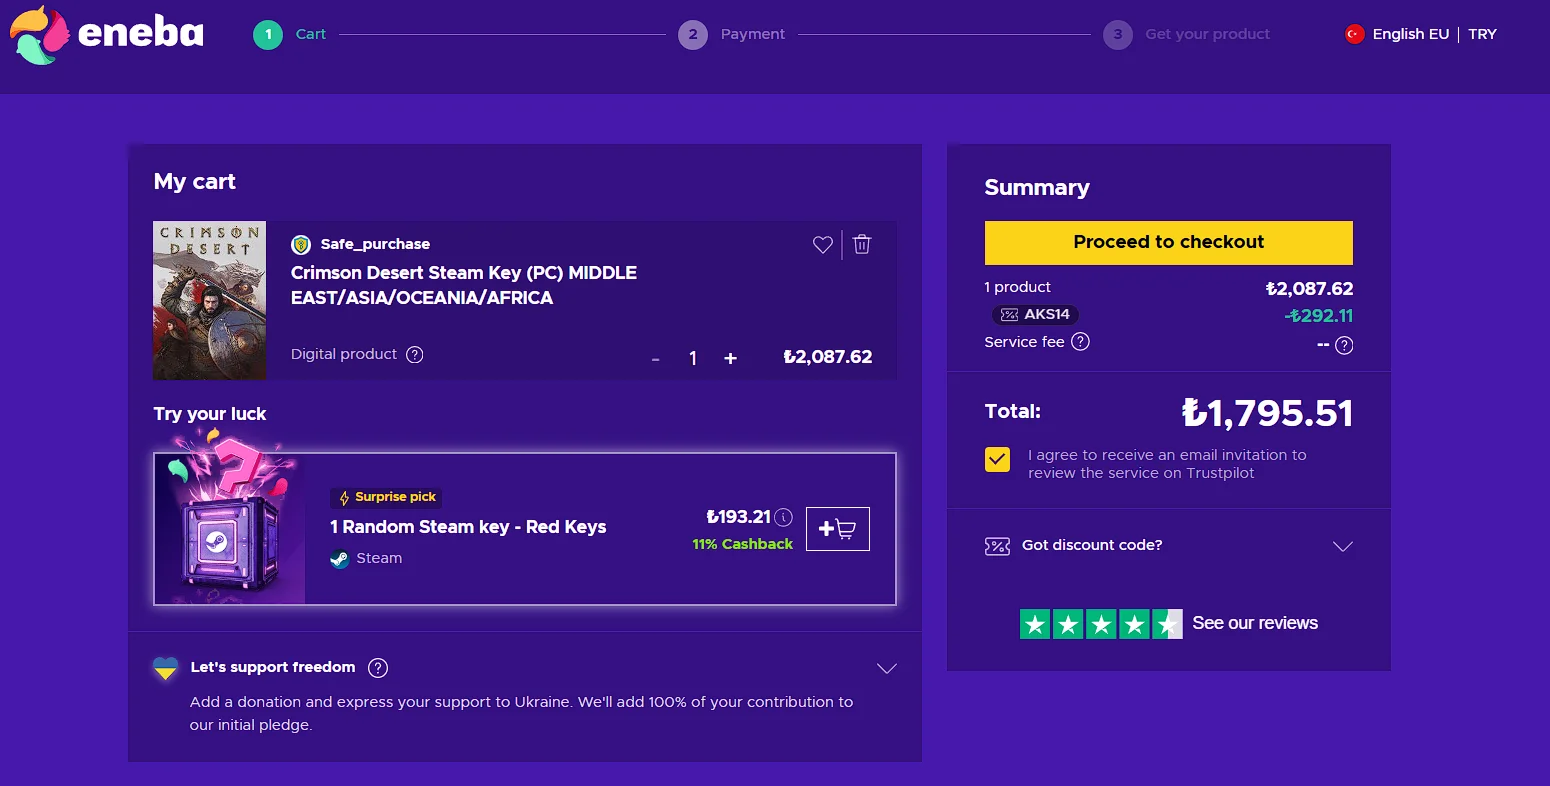Click the 11% Cashback text

(742, 545)
